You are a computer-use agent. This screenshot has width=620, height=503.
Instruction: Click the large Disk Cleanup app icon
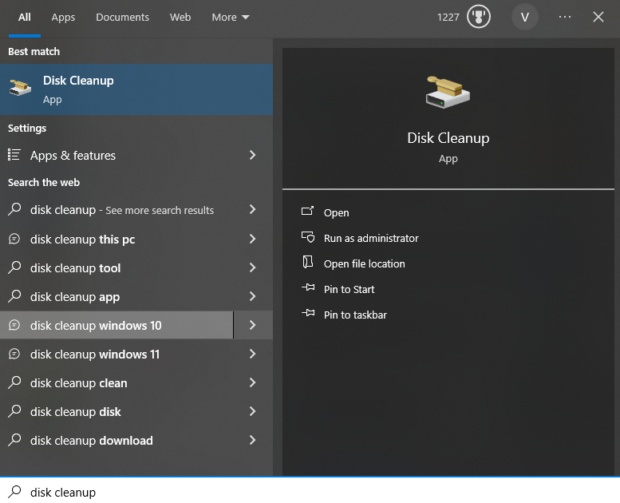pos(448,92)
